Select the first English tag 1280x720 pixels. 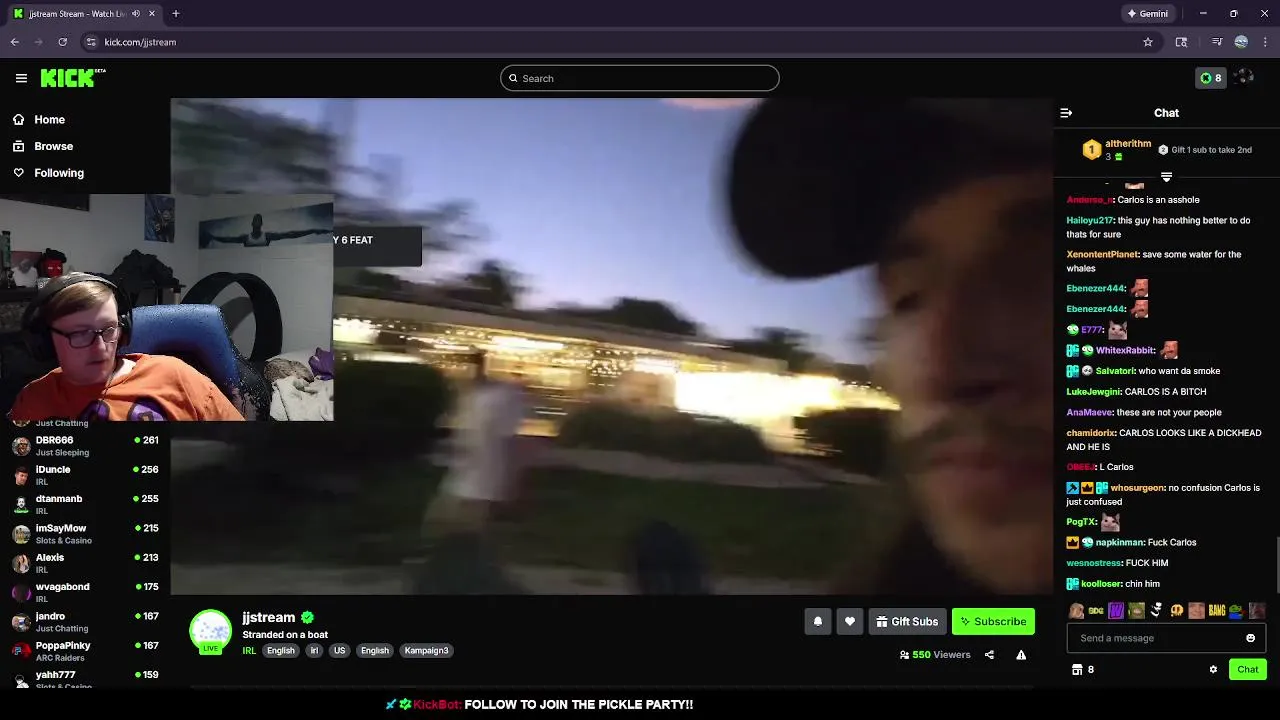(281, 650)
